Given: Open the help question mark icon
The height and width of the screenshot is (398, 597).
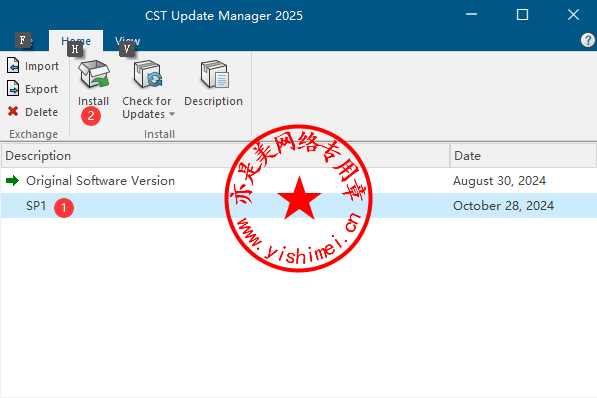Looking at the screenshot, I should pos(588,40).
